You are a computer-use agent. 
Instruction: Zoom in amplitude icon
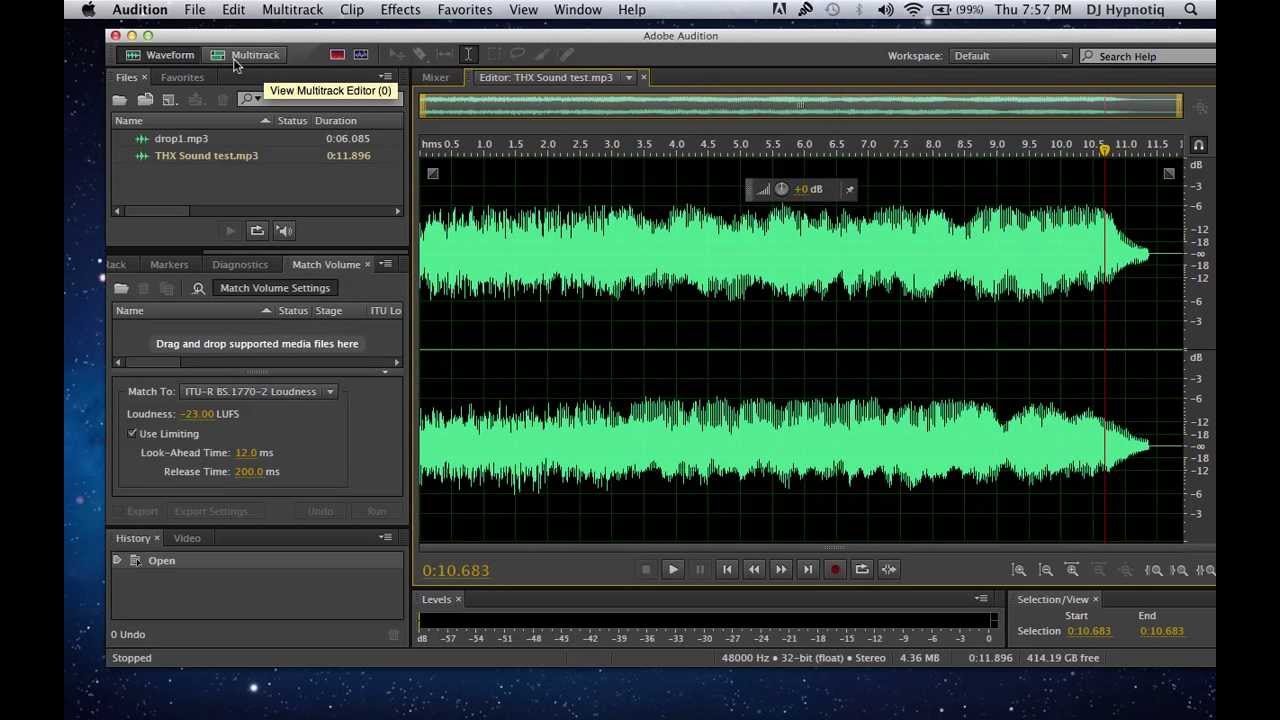click(1019, 570)
